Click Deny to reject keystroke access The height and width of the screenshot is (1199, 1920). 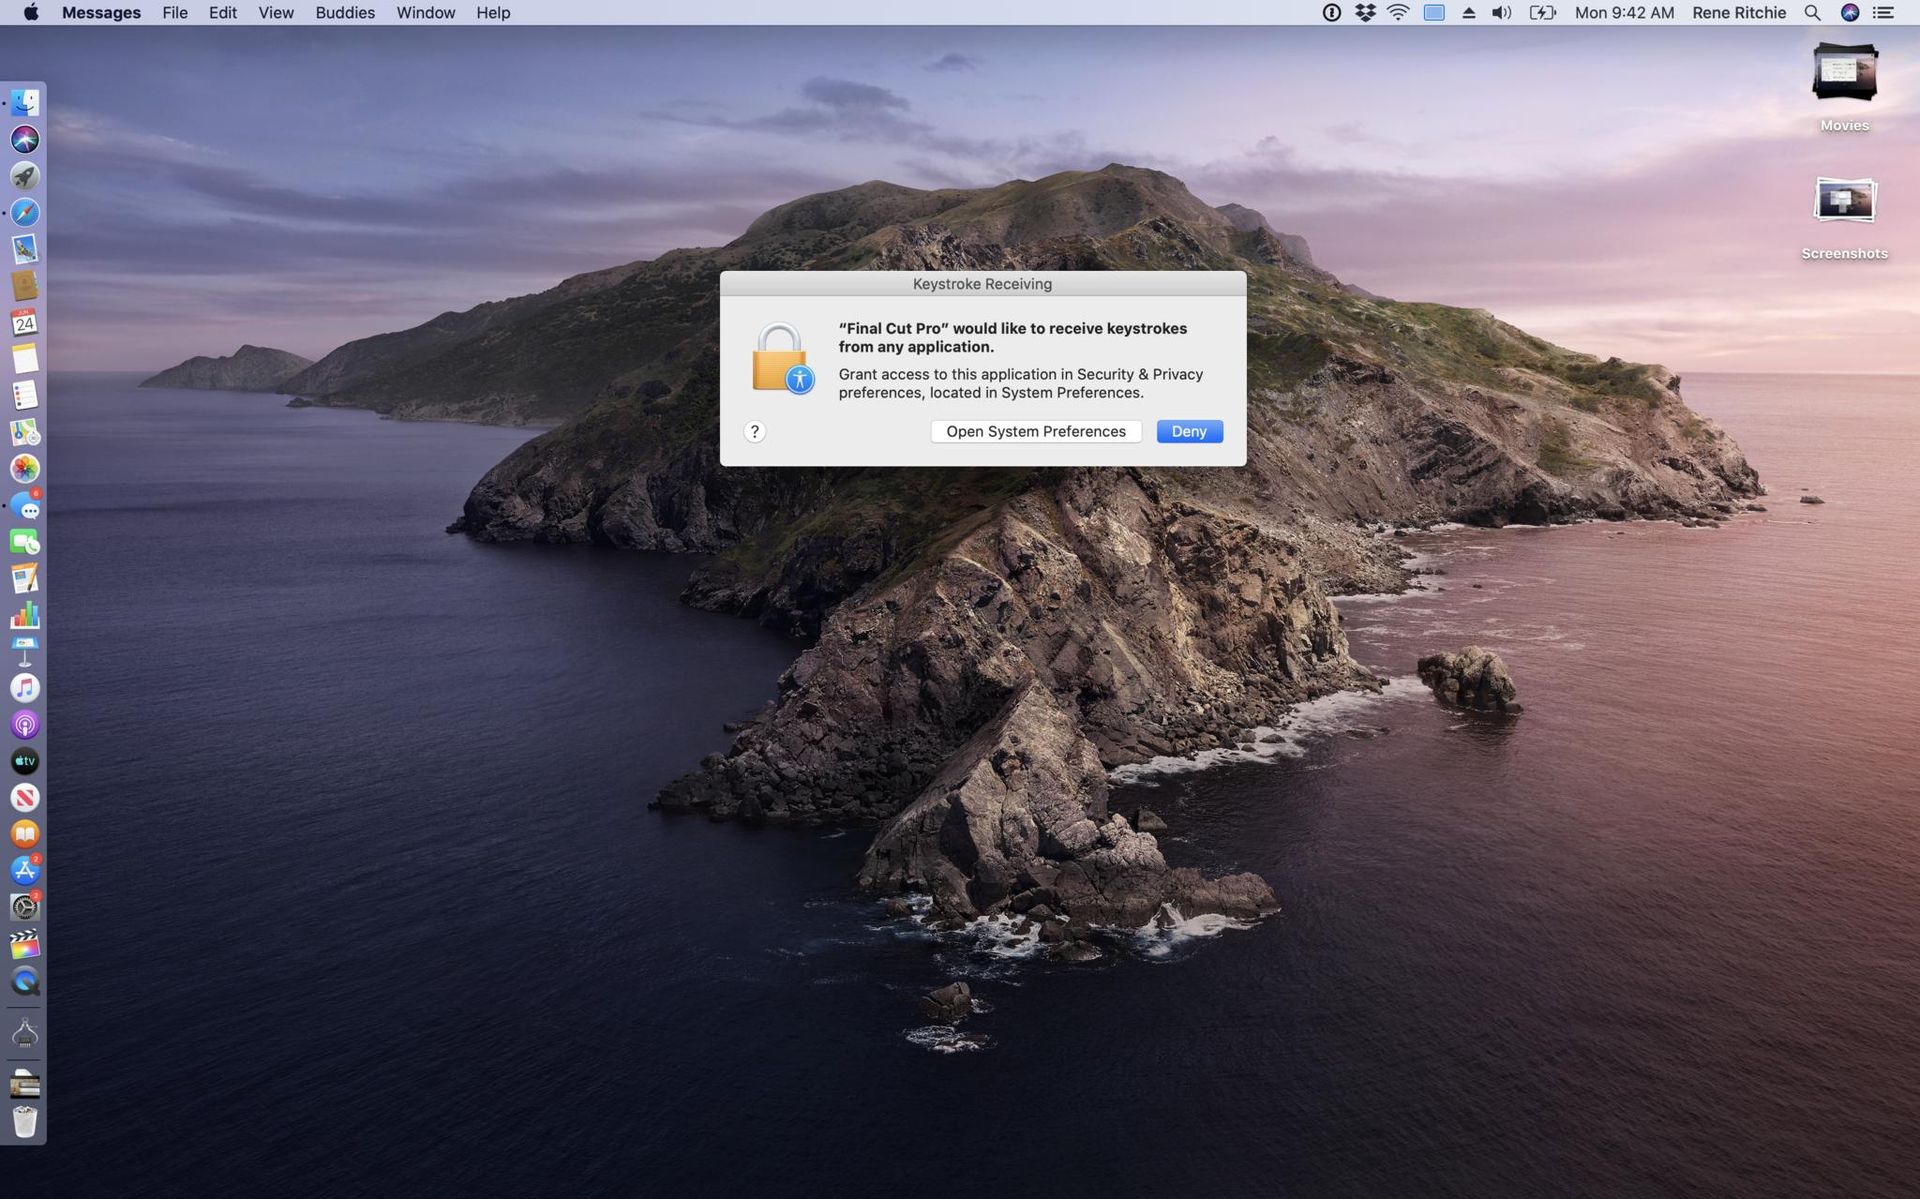coord(1188,431)
